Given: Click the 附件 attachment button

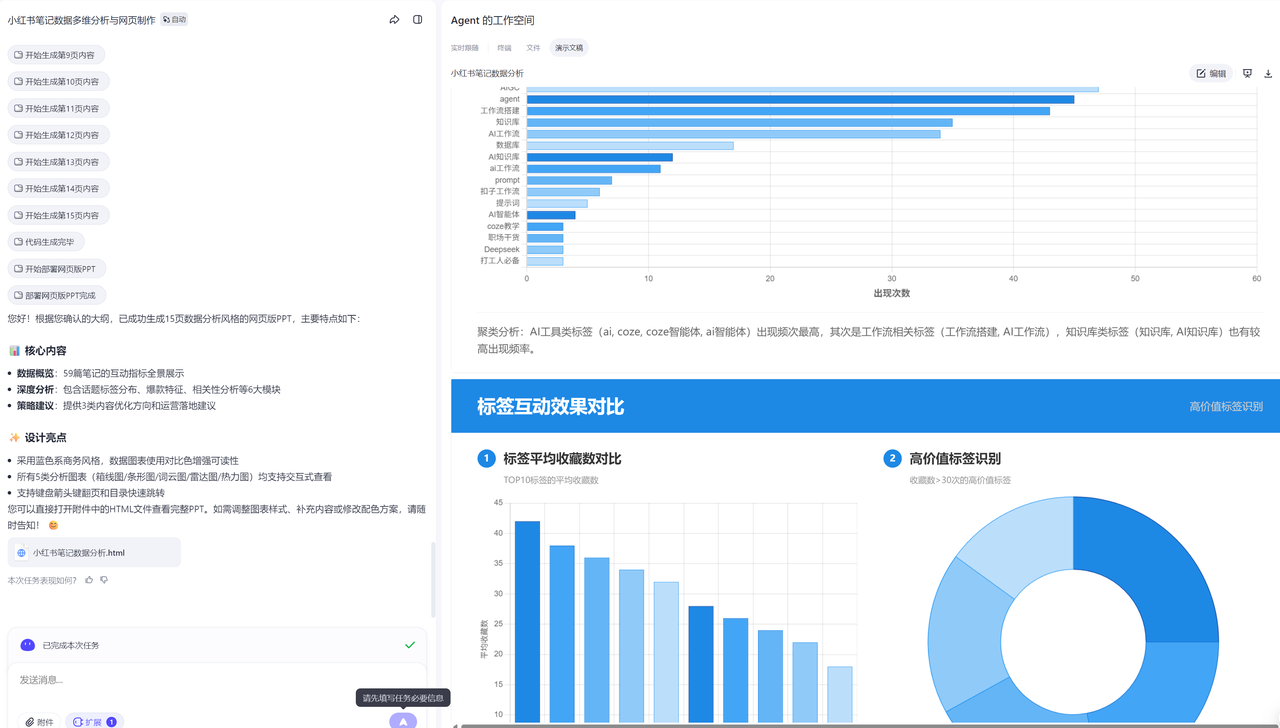Looking at the screenshot, I should point(38,721).
